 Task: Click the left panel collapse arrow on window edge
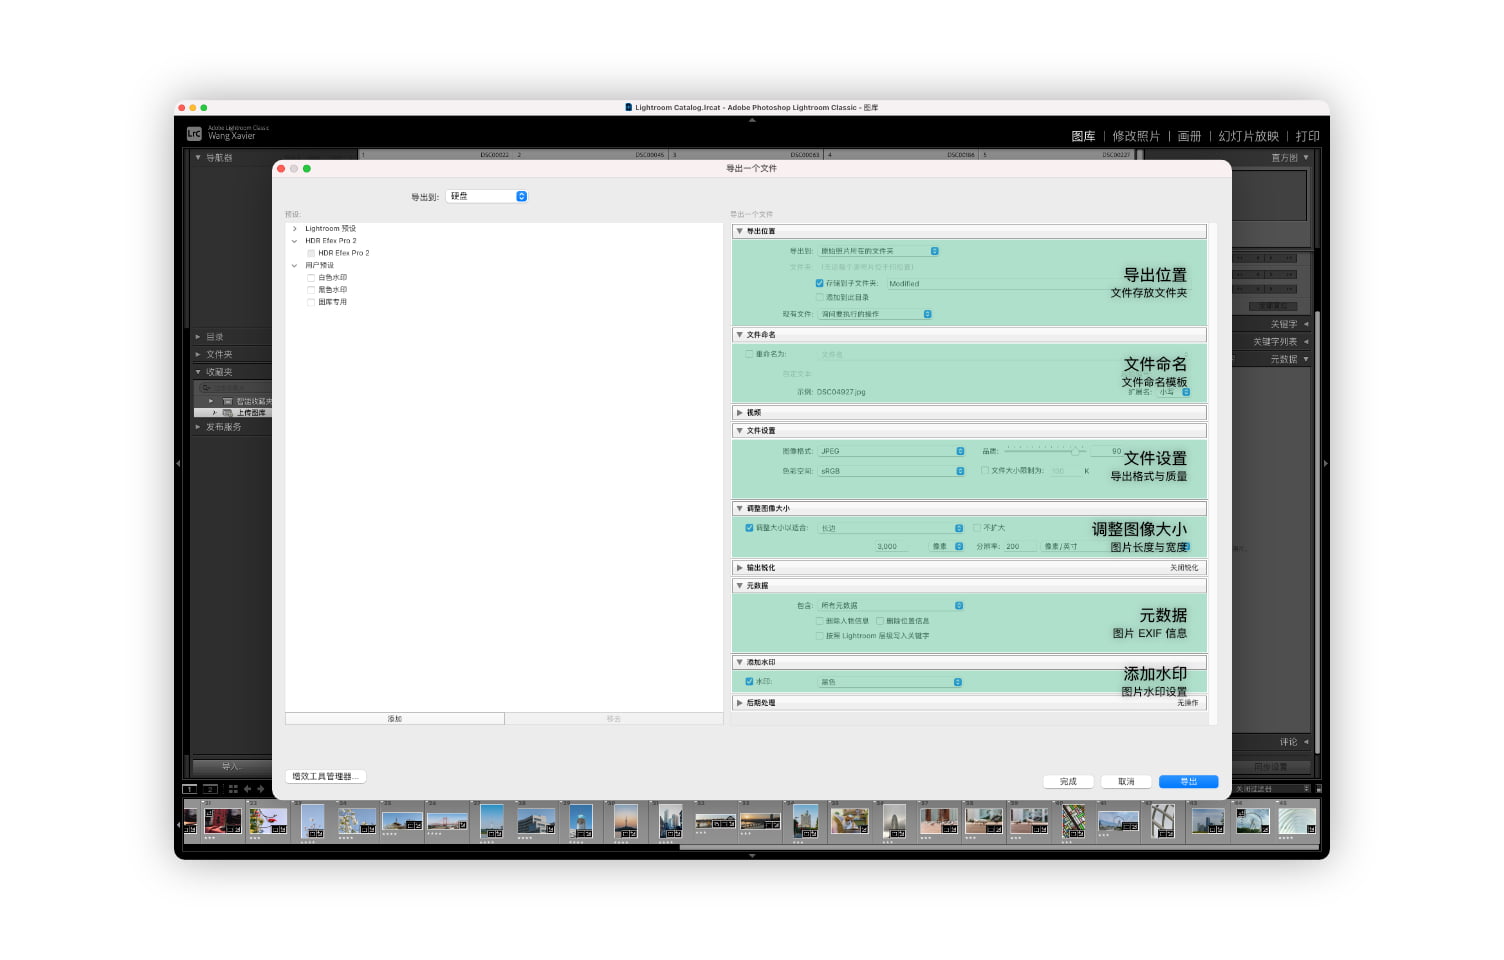point(178,463)
